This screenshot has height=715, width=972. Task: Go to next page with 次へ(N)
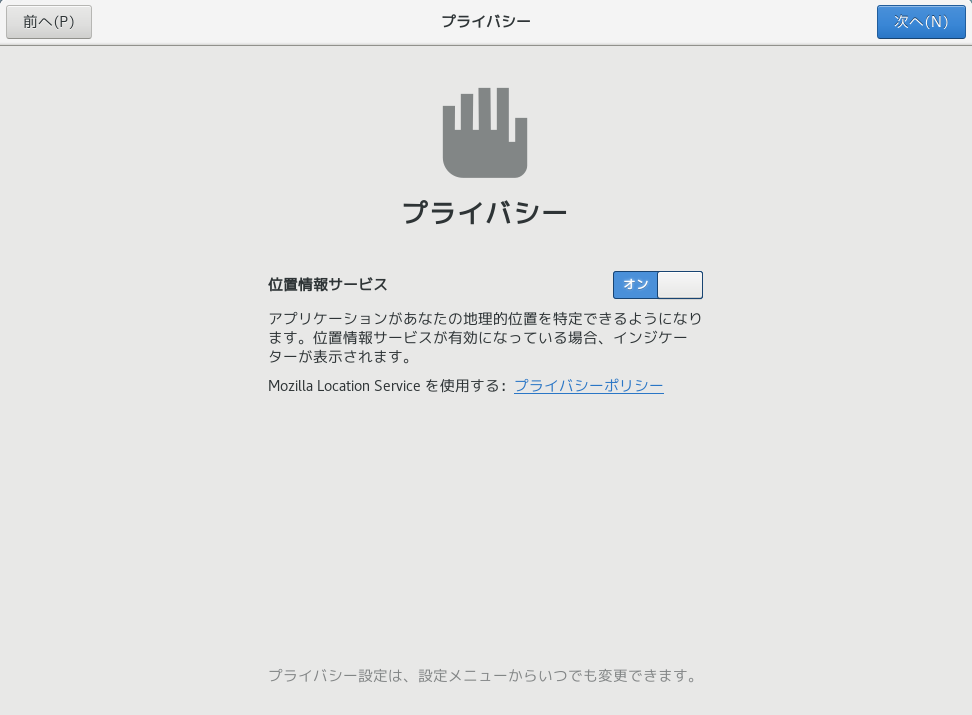(921, 22)
